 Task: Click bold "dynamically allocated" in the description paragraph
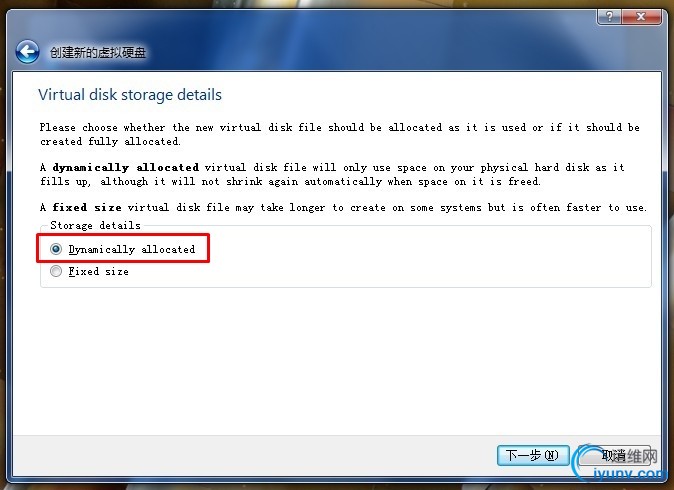click(126, 167)
